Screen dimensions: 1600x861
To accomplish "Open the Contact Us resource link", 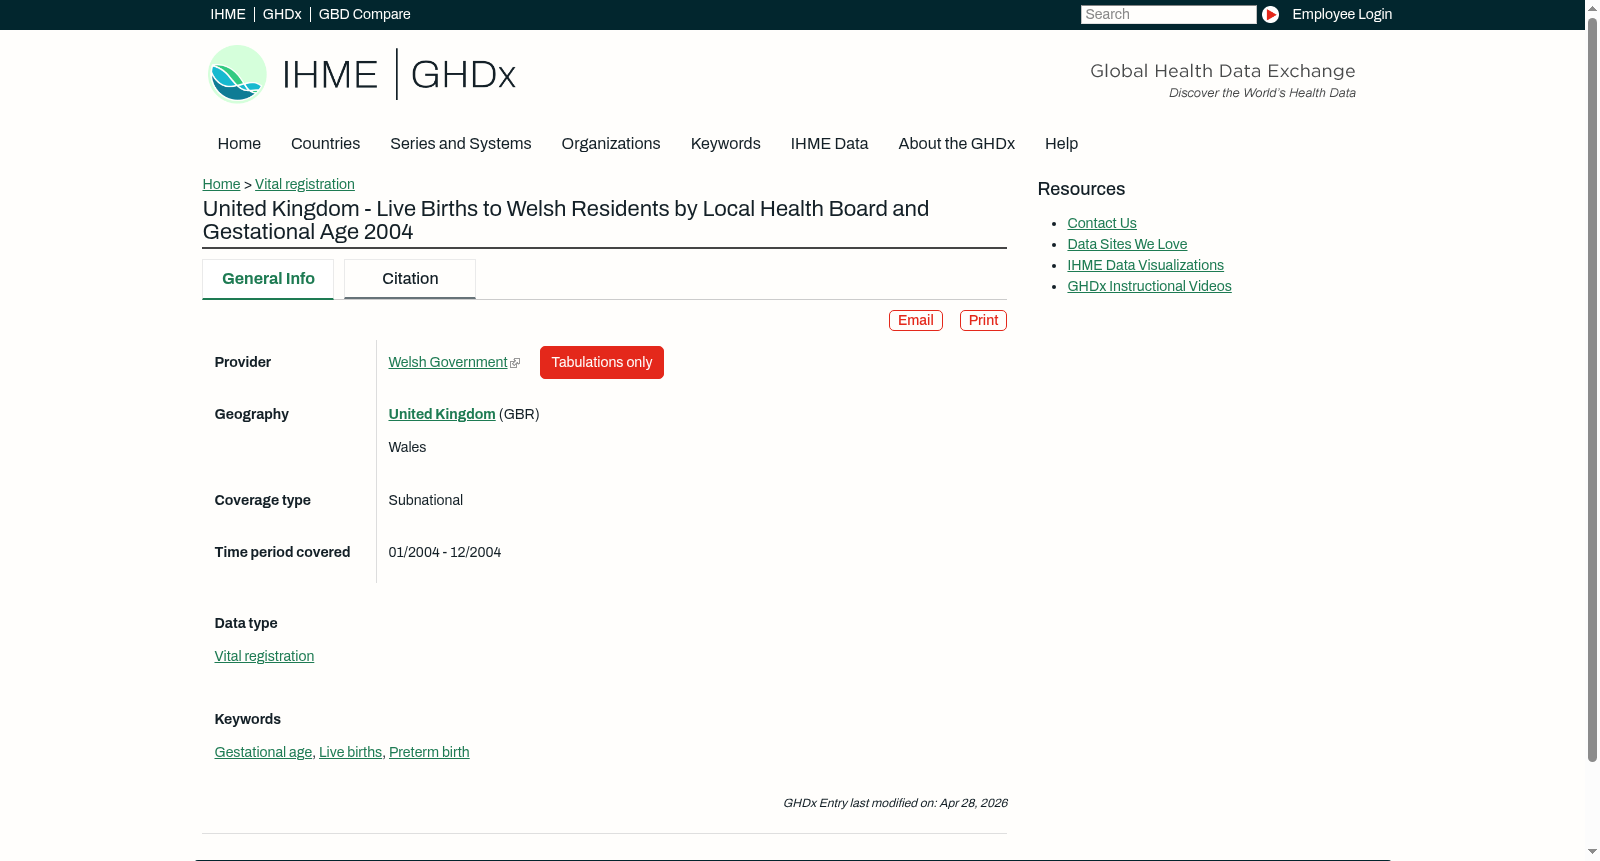I will (1102, 223).
